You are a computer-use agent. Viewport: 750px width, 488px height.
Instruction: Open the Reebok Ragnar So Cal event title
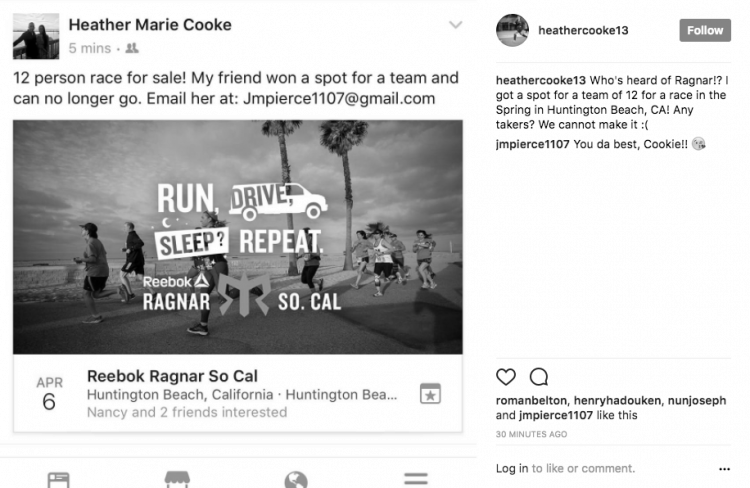pos(172,376)
